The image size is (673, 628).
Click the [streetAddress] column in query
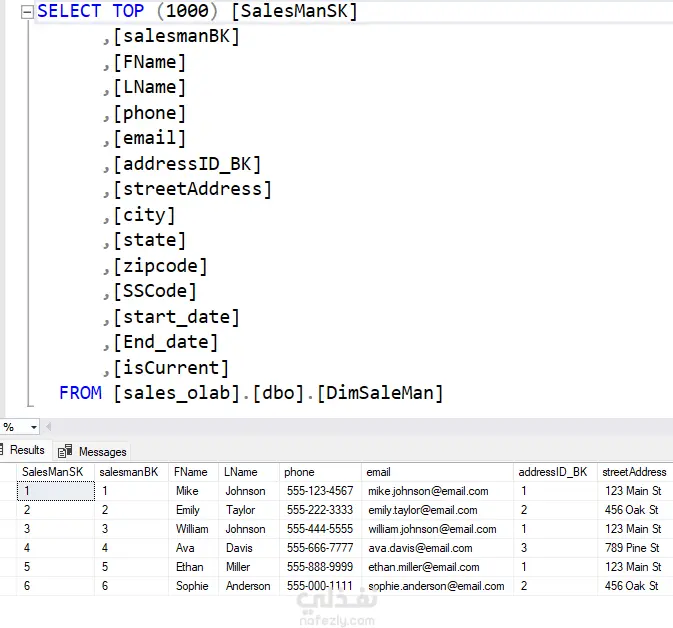pyautogui.click(x=192, y=189)
